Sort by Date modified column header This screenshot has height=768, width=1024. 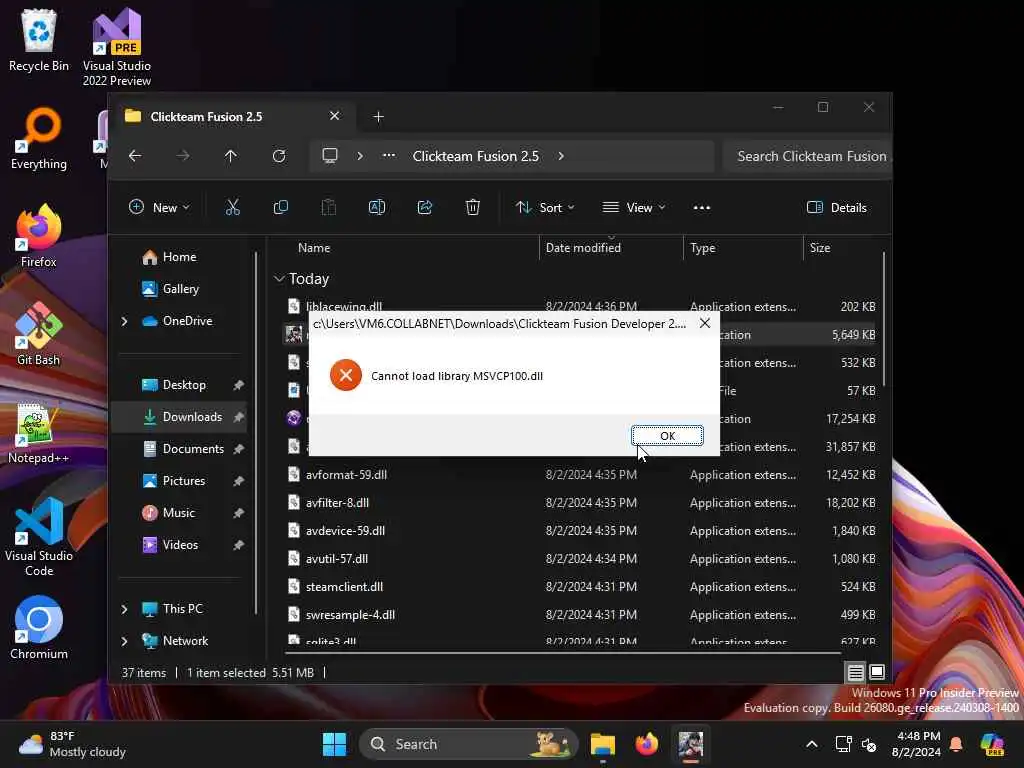click(x=583, y=248)
